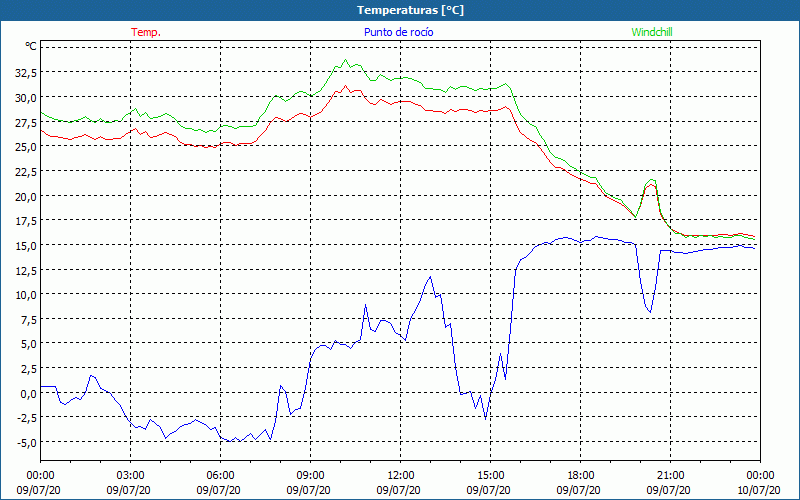The image size is (800, 500).
Task: Click the 20,0 y-axis value
Action: click(26, 196)
